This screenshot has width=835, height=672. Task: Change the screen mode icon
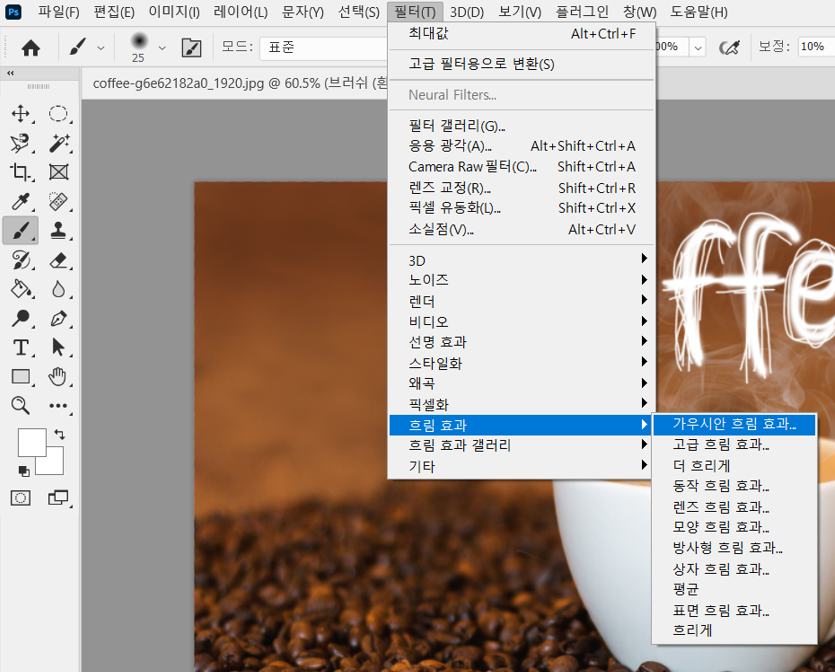[58, 498]
